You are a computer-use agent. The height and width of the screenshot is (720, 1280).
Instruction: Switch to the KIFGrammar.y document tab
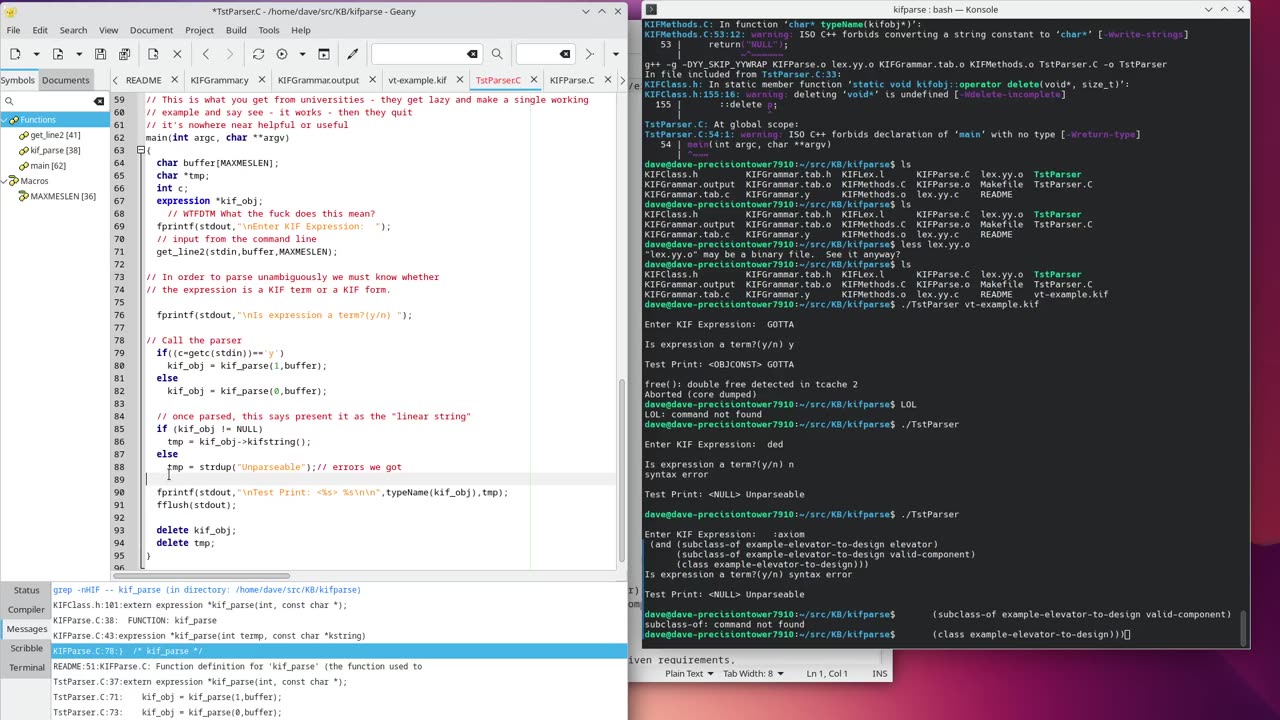219,80
